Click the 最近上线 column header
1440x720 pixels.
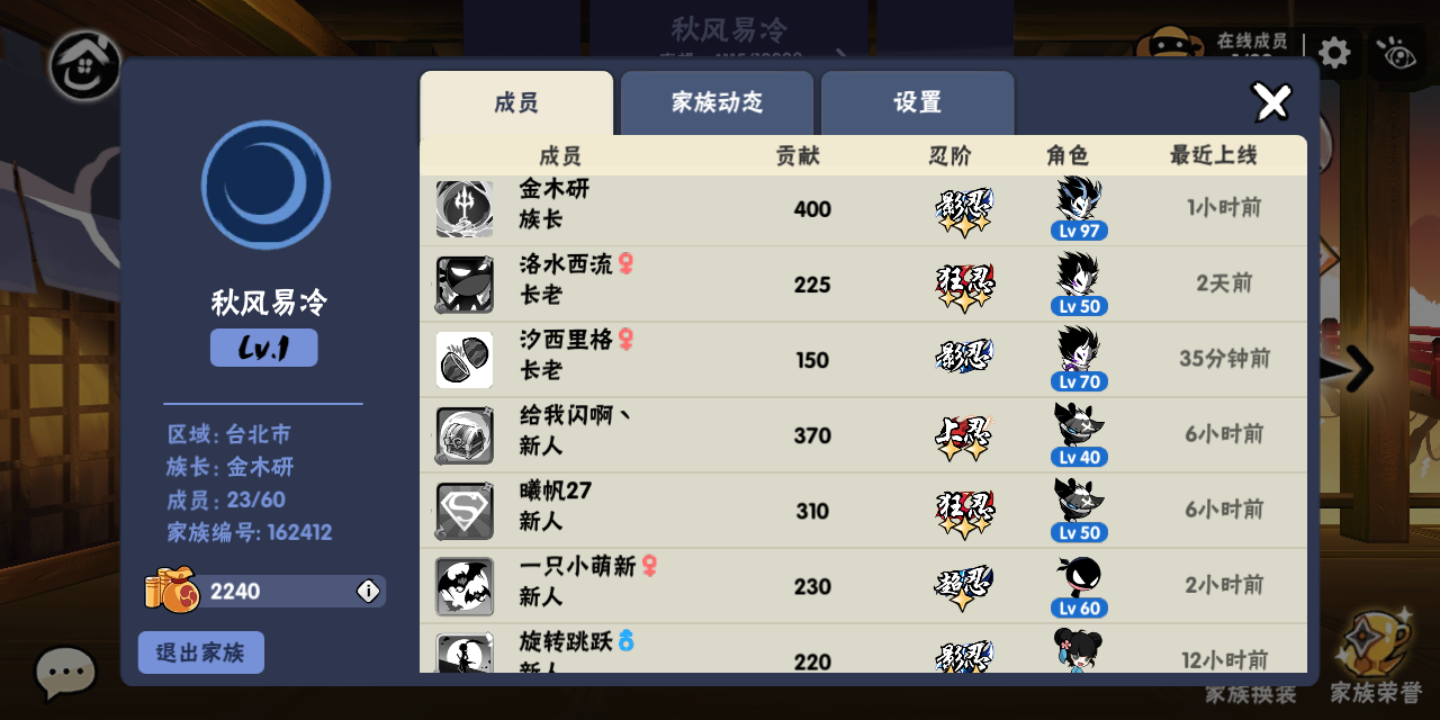(1213, 155)
